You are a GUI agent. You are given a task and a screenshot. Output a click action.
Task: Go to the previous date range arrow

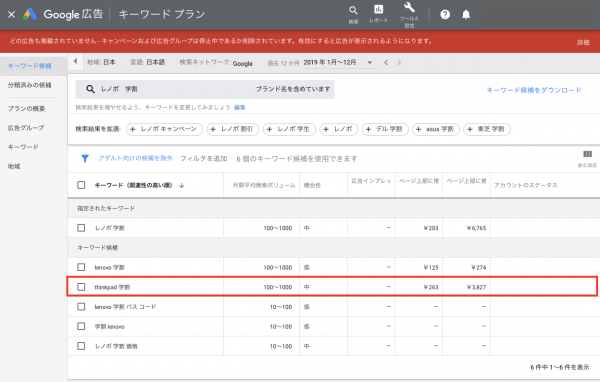[x=386, y=62]
